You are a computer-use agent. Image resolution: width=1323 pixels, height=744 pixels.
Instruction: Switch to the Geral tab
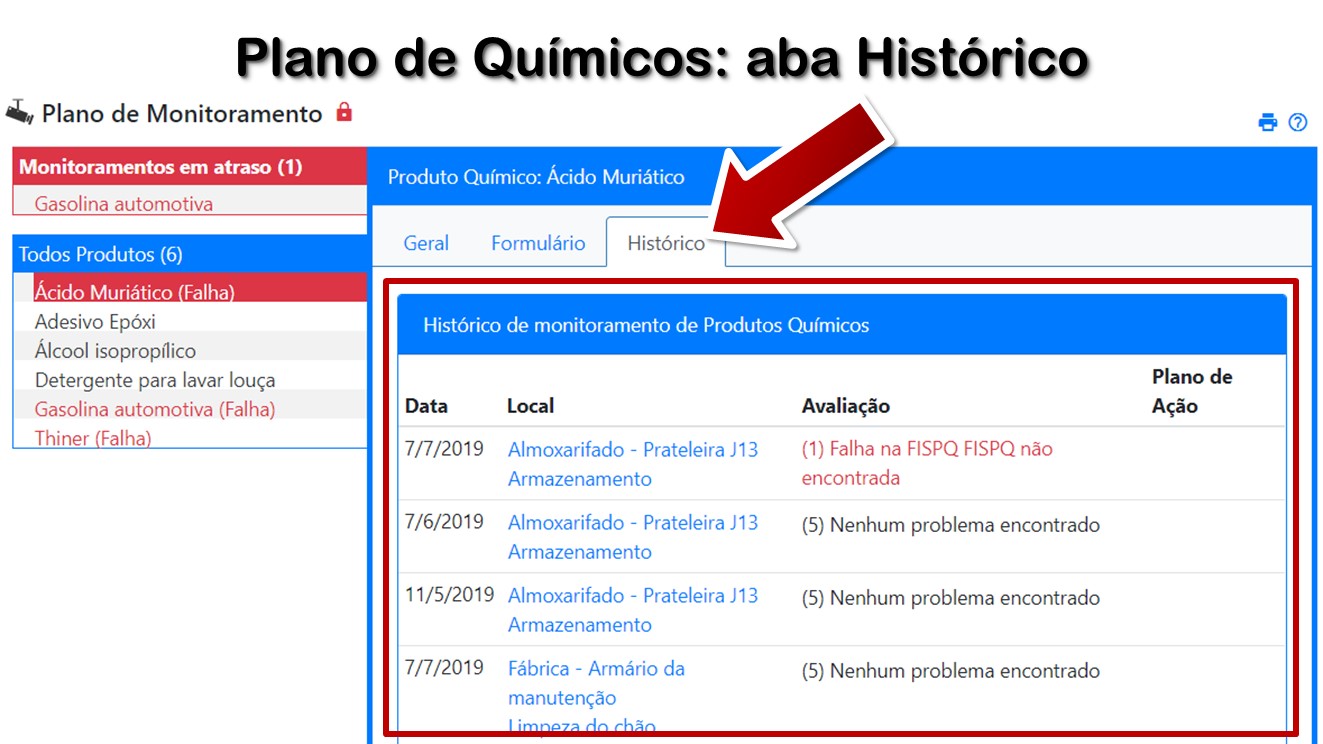pos(426,243)
